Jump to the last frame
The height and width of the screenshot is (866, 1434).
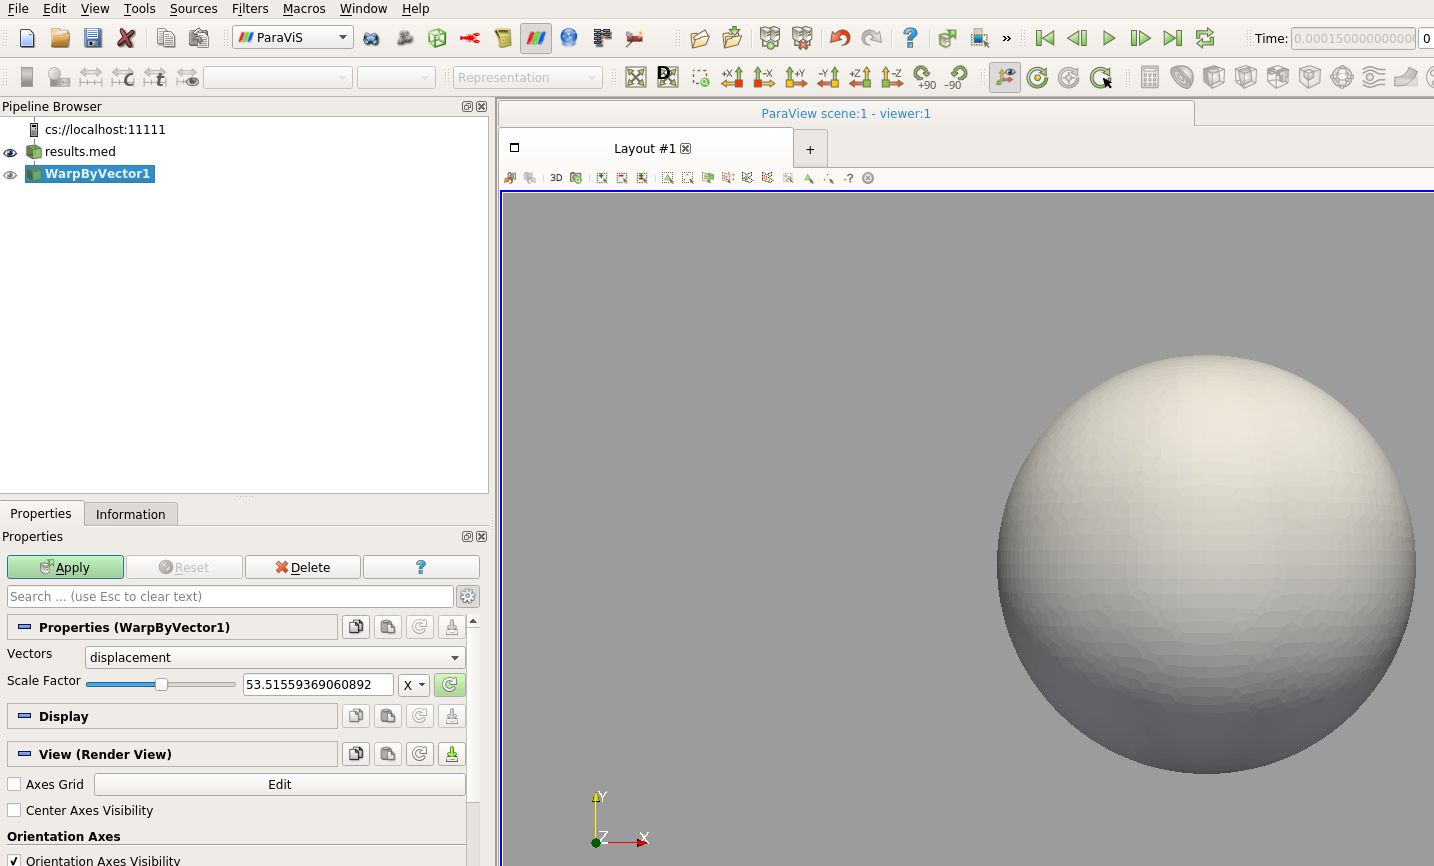point(1173,38)
